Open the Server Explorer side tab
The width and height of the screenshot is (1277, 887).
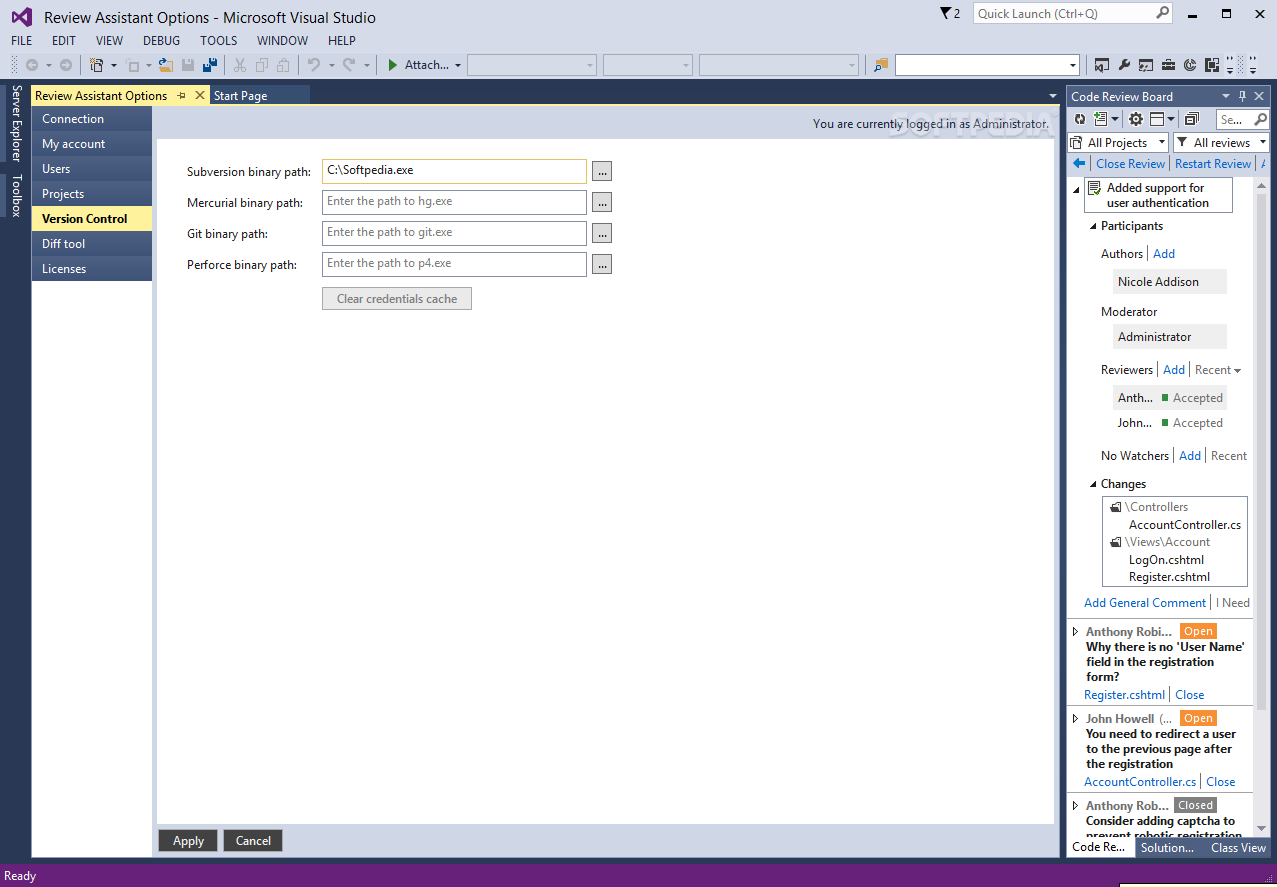(16, 124)
